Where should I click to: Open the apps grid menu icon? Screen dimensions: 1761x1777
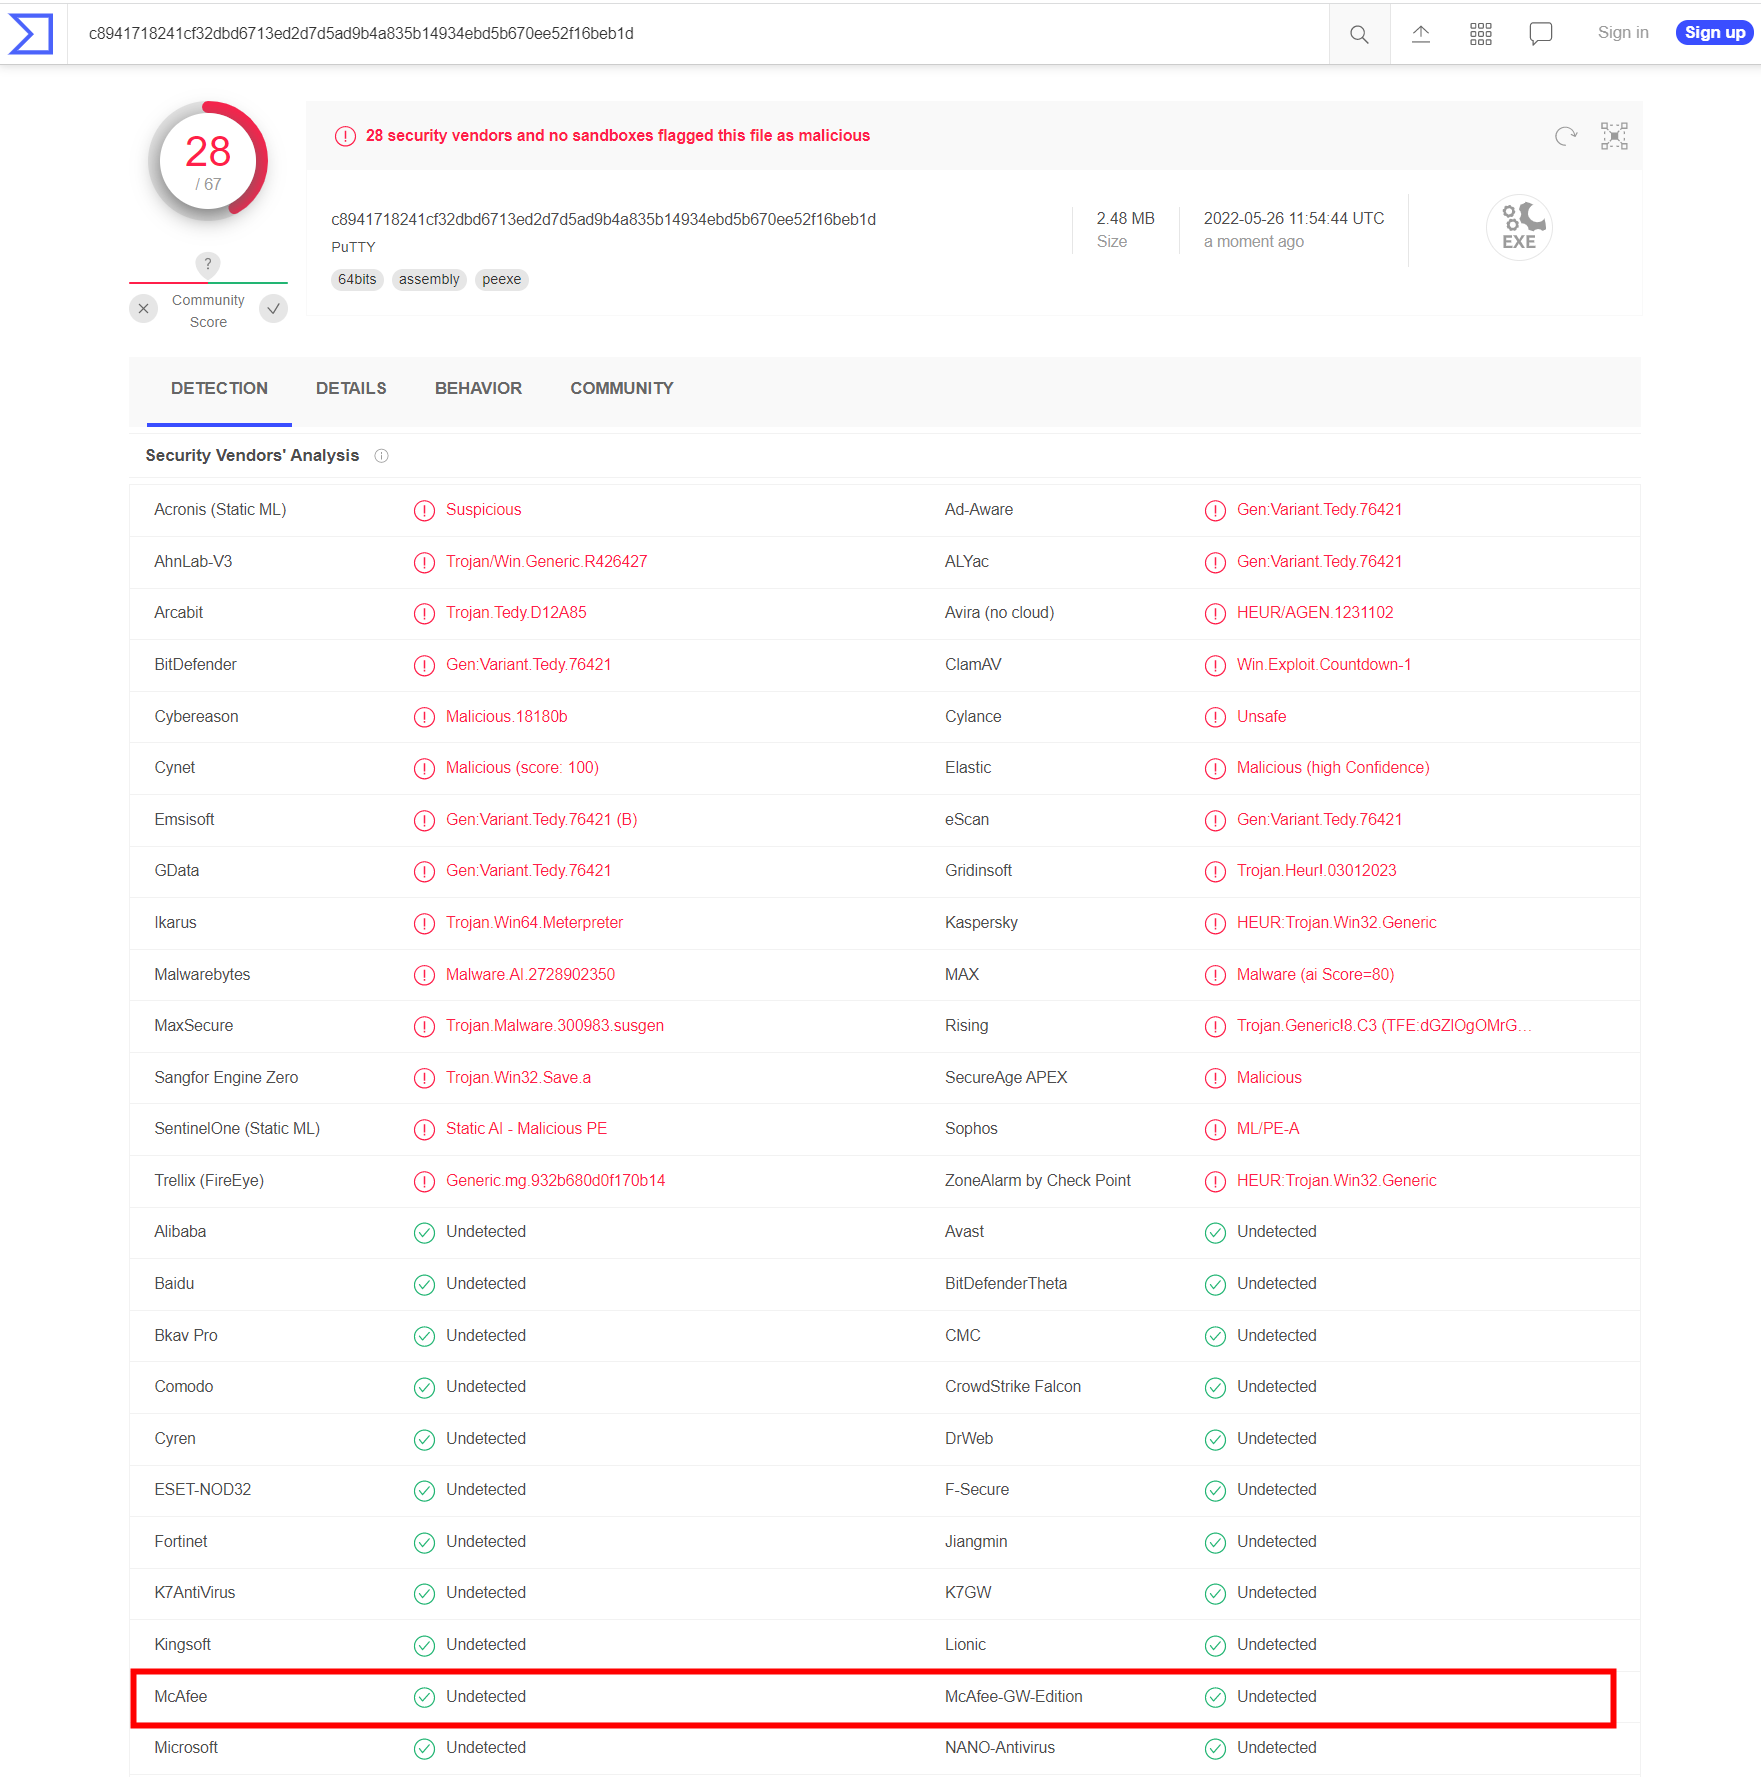click(x=1480, y=34)
